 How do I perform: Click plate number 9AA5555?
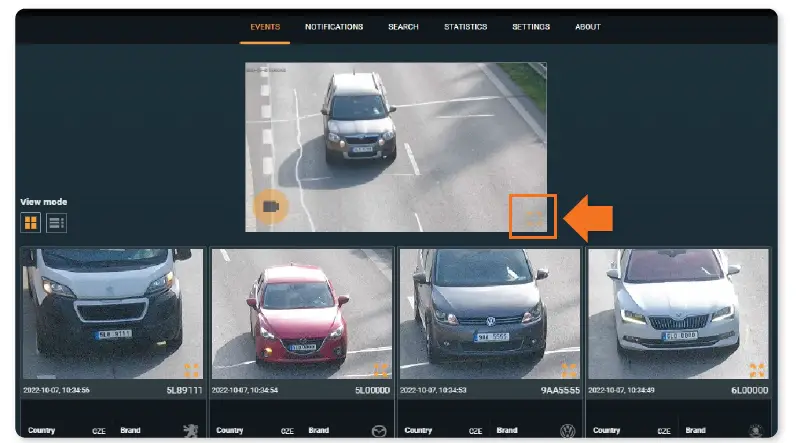pos(560,390)
